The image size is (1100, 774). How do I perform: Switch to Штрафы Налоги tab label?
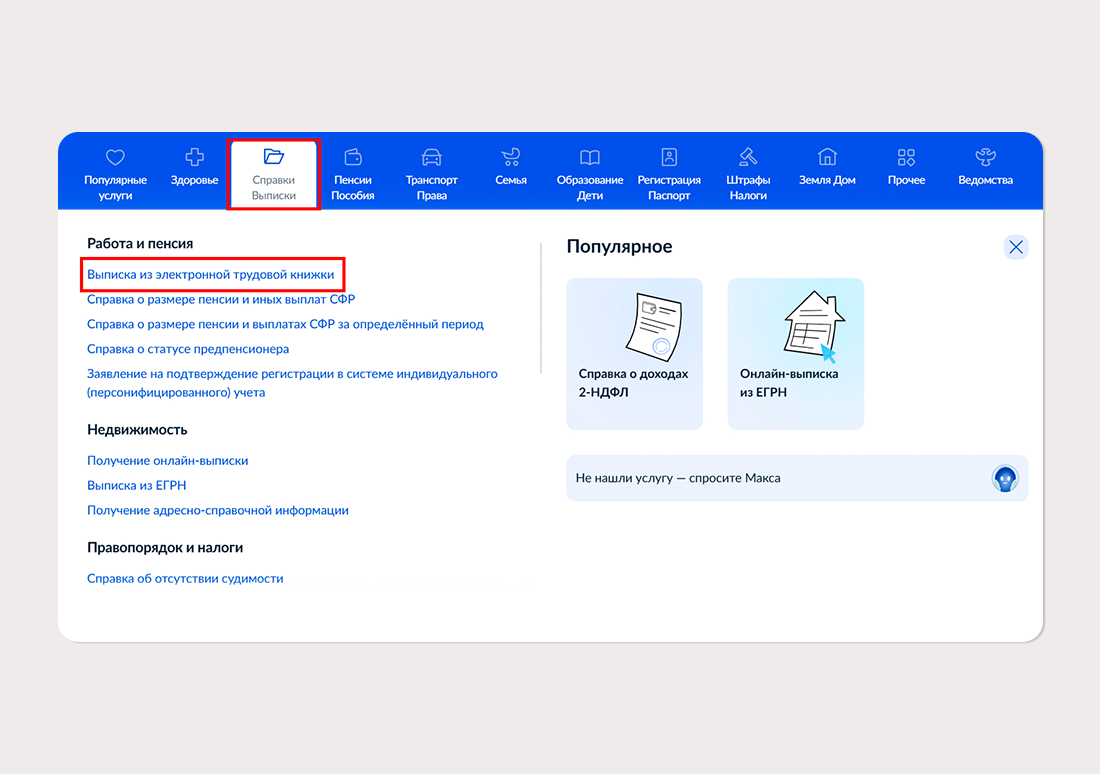748,188
